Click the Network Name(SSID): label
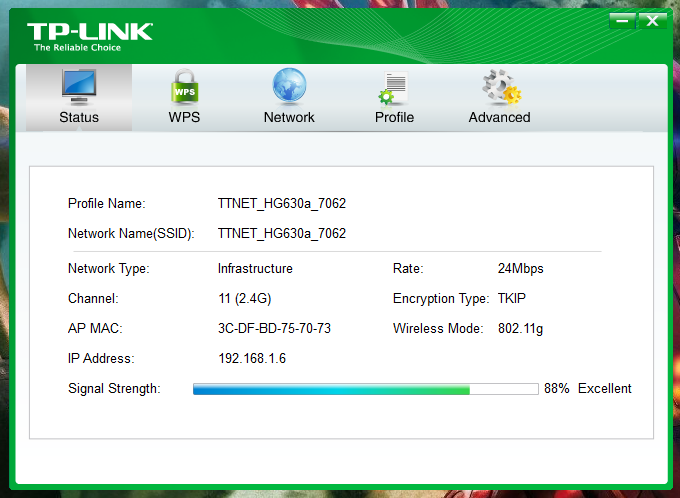 click(x=131, y=233)
